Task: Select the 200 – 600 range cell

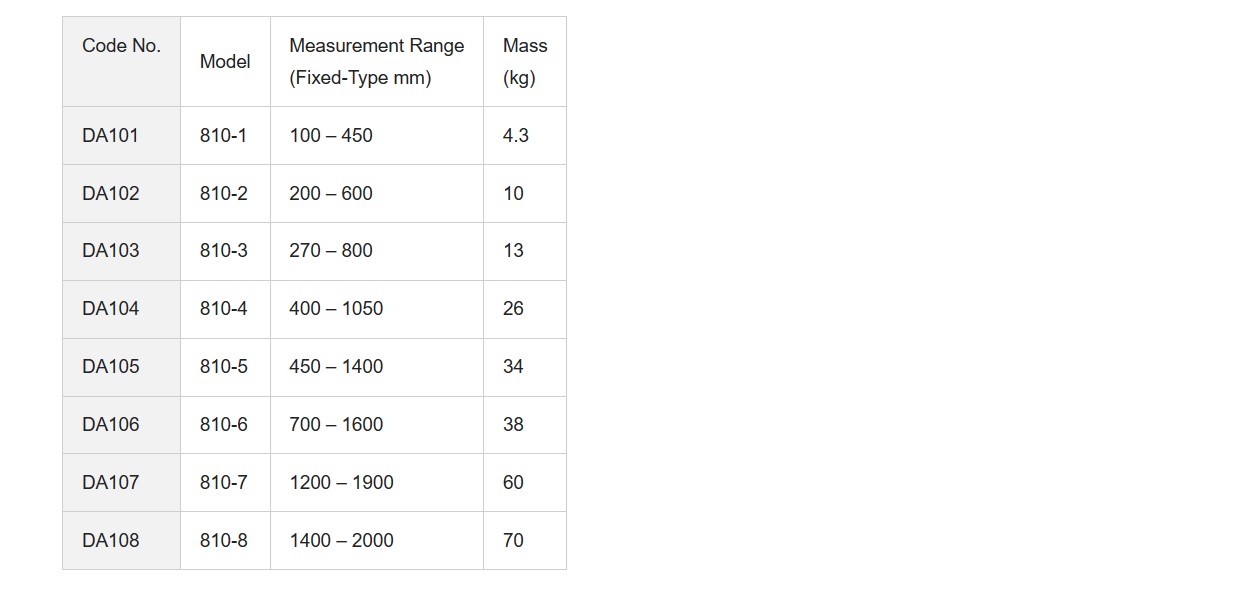Action: point(377,193)
